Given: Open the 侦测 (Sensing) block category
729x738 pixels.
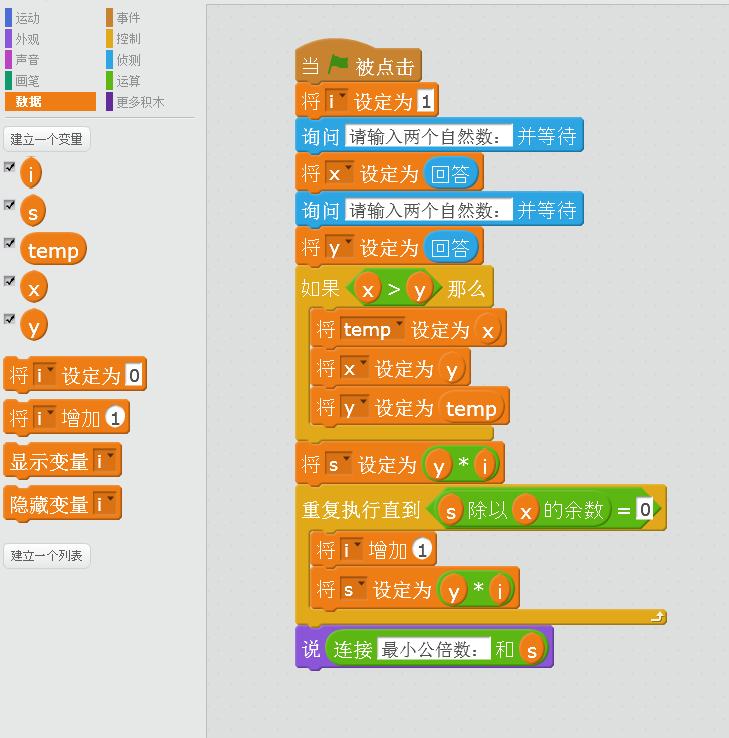Looking at the screenshot, I should tap(128, 60).
